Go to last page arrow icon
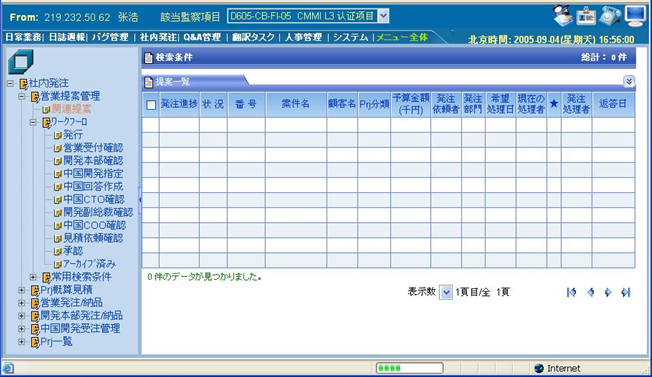The width and height of the screenshot is (652, 377). [626, 292]
